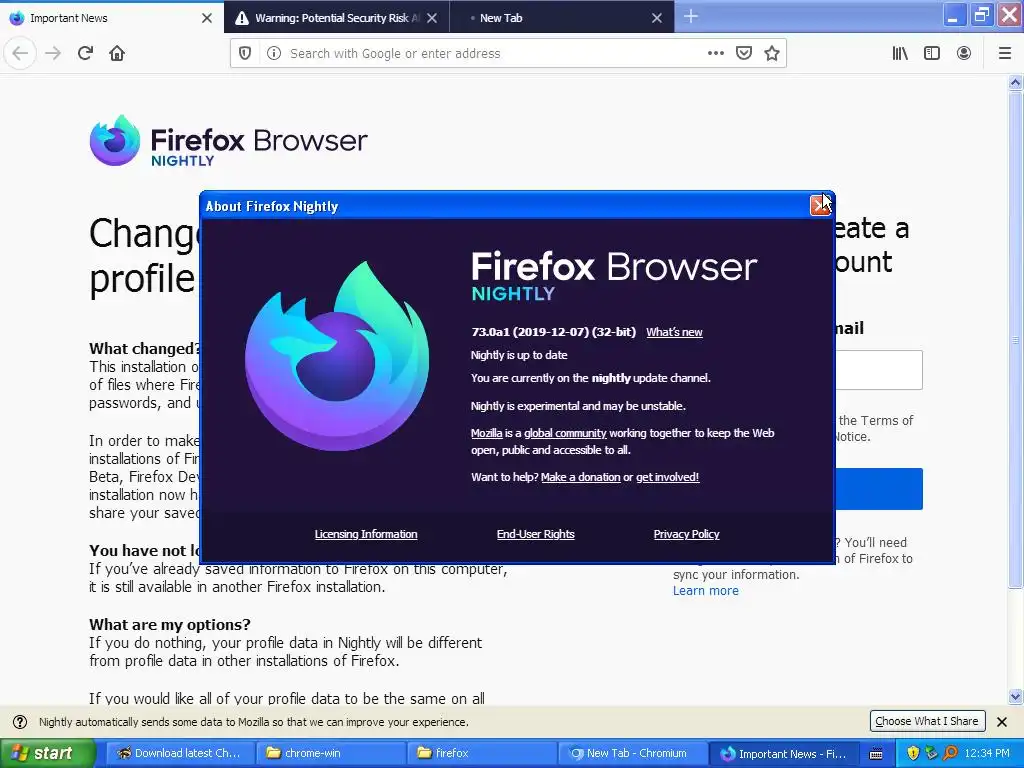
Task: Dismiss the data sharing notification bar
Action: click(x=1002, y=722)
